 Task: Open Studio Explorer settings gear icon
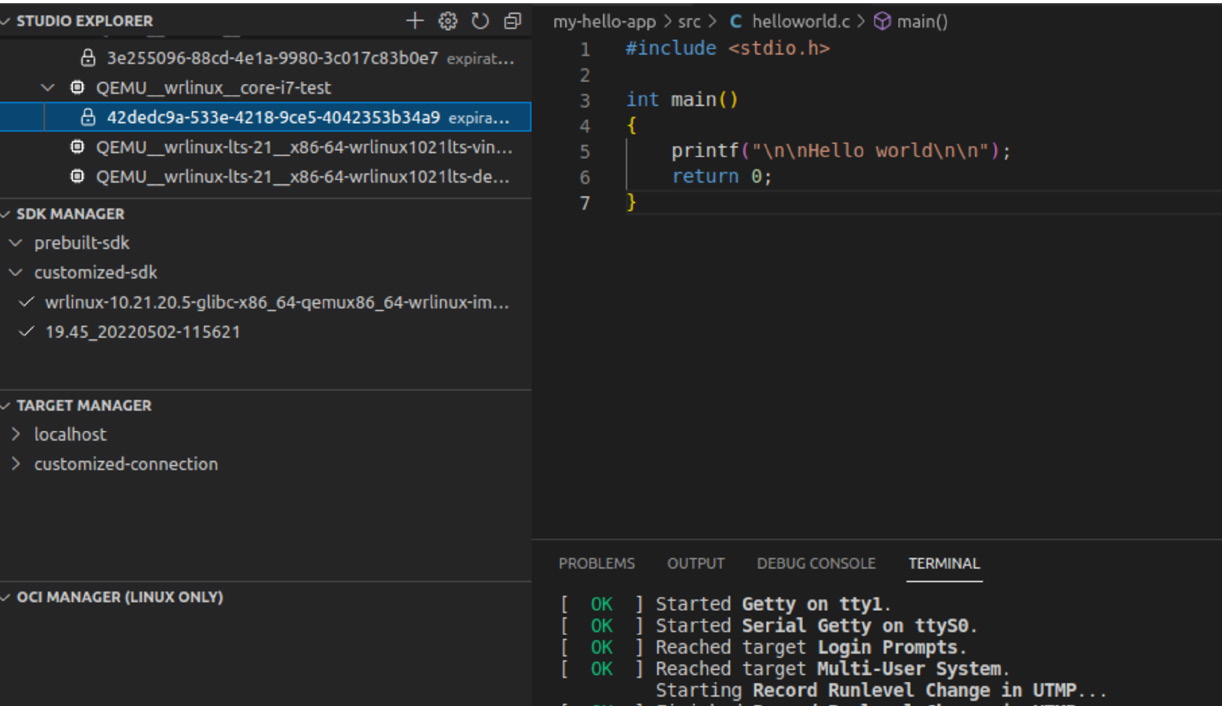coord(448,21)
